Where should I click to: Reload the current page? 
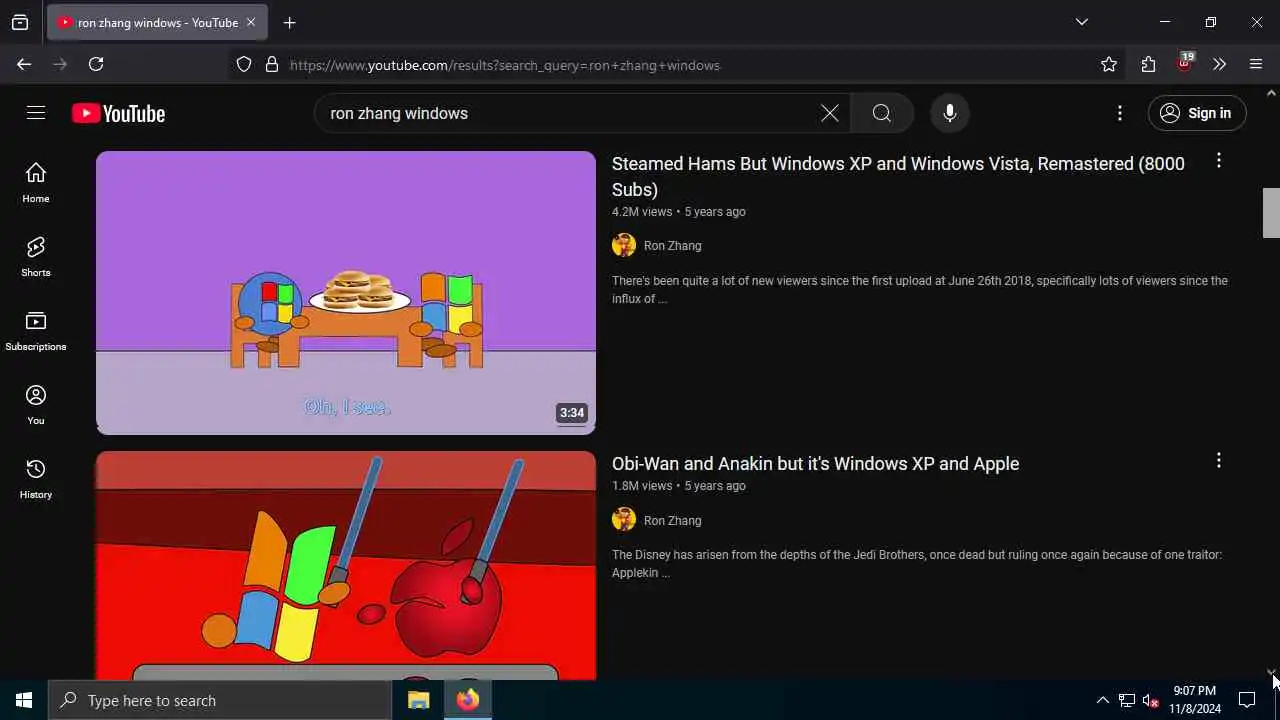point(96,64)
